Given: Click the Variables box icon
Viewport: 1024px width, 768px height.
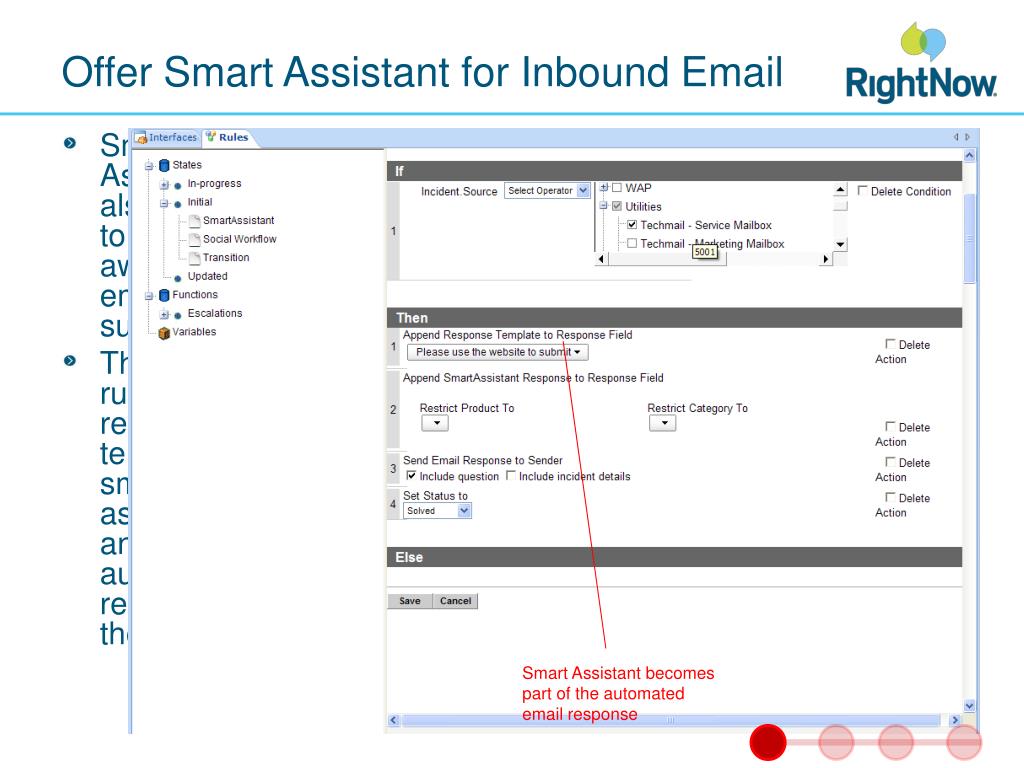Looking at the screenshot, I should tap(164, 332).
